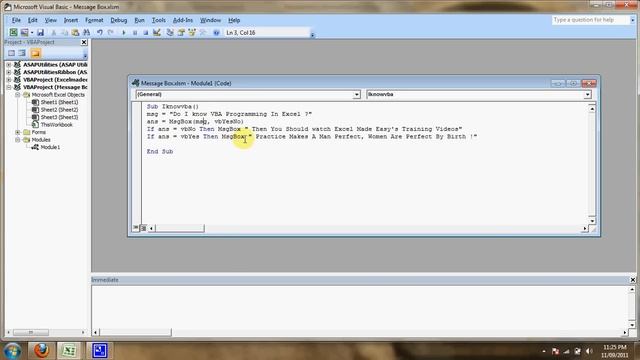
Task: Click the Full Module View button
Action: (143, 228)
